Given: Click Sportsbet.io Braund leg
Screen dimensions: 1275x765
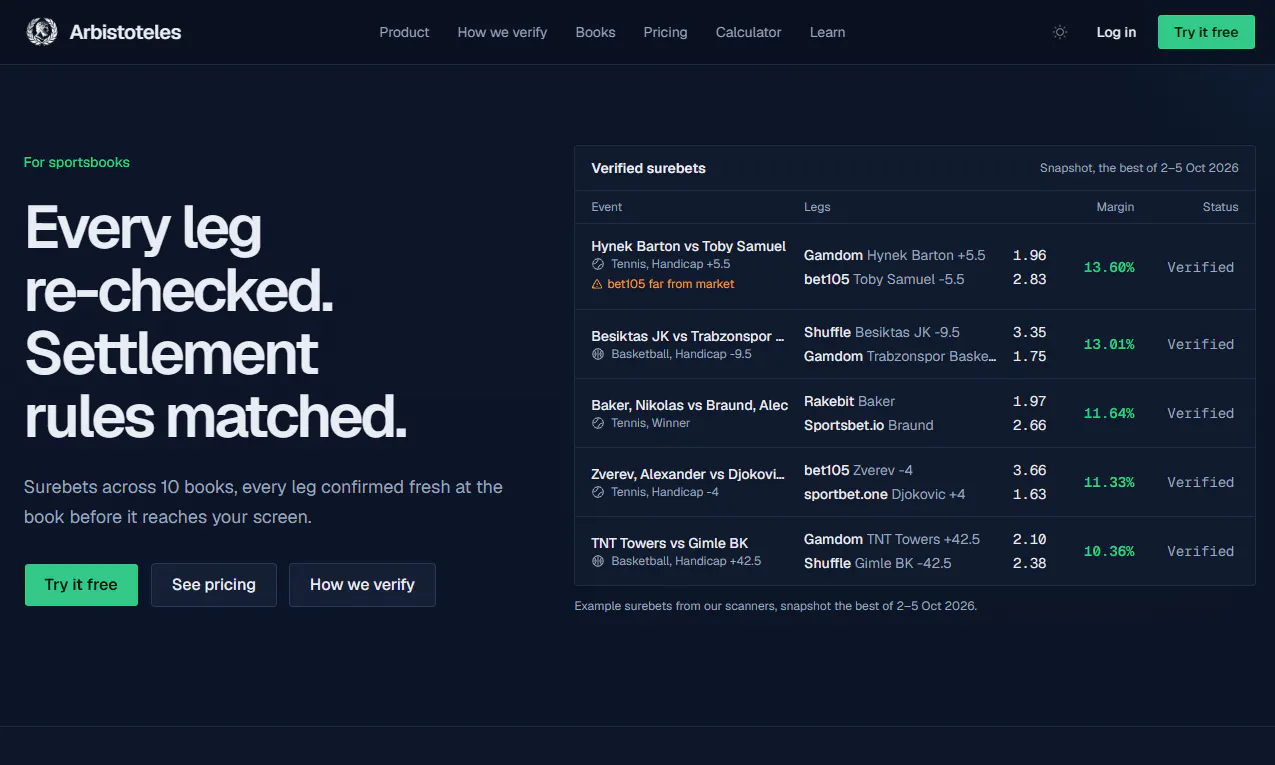Looking at the screenshot, I should [868, 425].
